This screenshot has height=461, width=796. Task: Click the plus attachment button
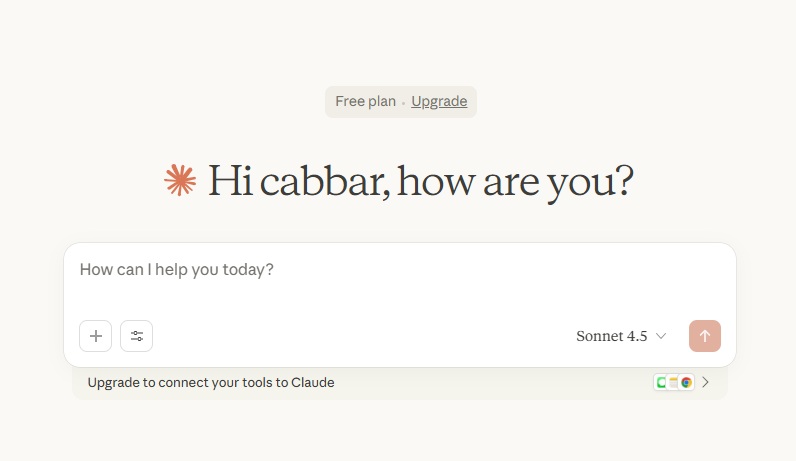(96, 336)
